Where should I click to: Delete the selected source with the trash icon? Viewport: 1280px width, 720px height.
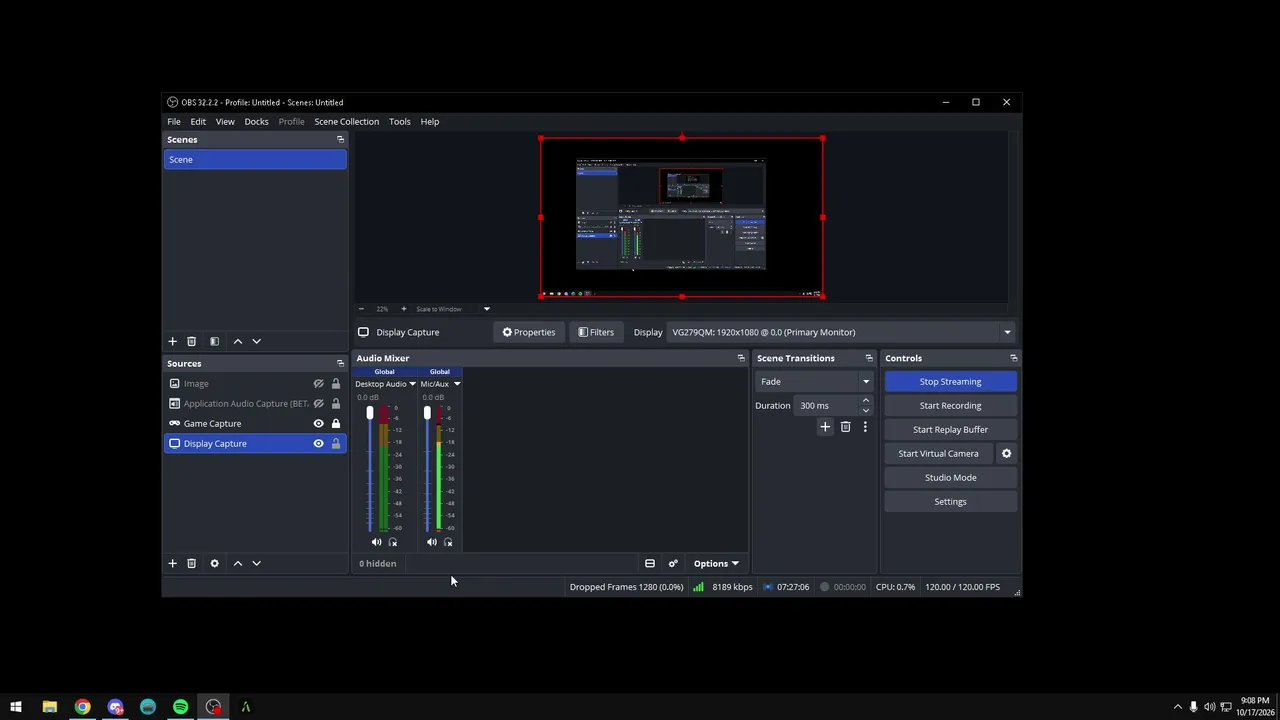point(191,563)
